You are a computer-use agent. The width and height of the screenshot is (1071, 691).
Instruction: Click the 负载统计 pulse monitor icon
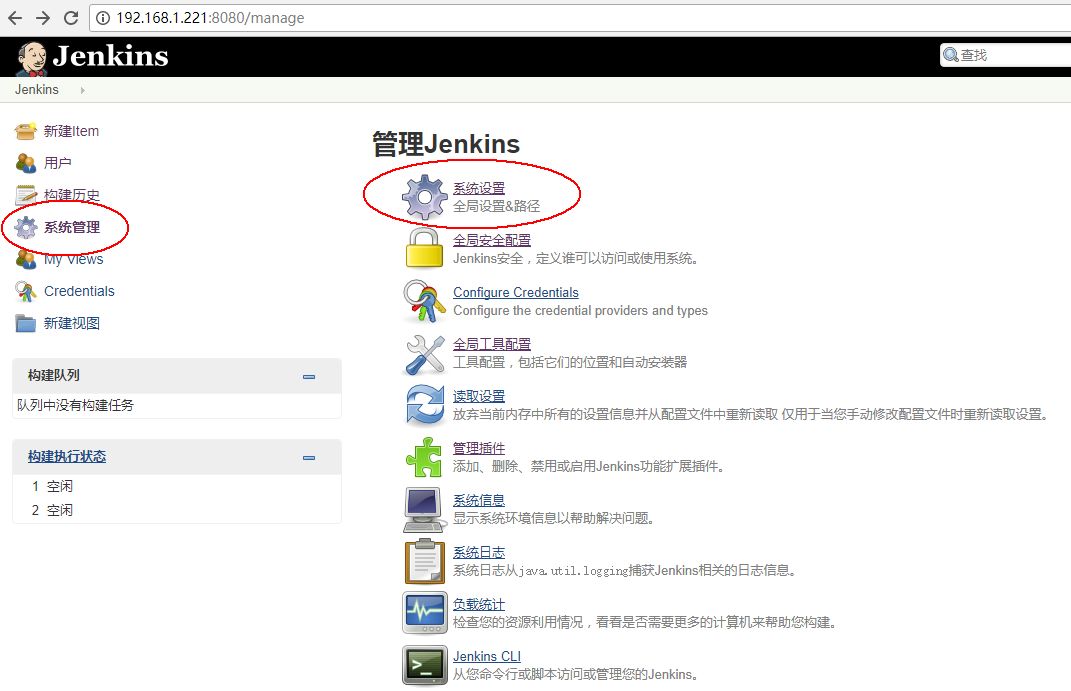[424, 613]
